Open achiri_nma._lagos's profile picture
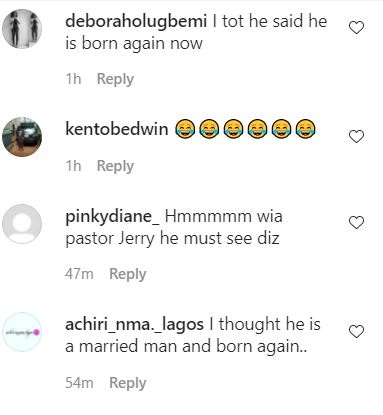 tap(22, 332)
